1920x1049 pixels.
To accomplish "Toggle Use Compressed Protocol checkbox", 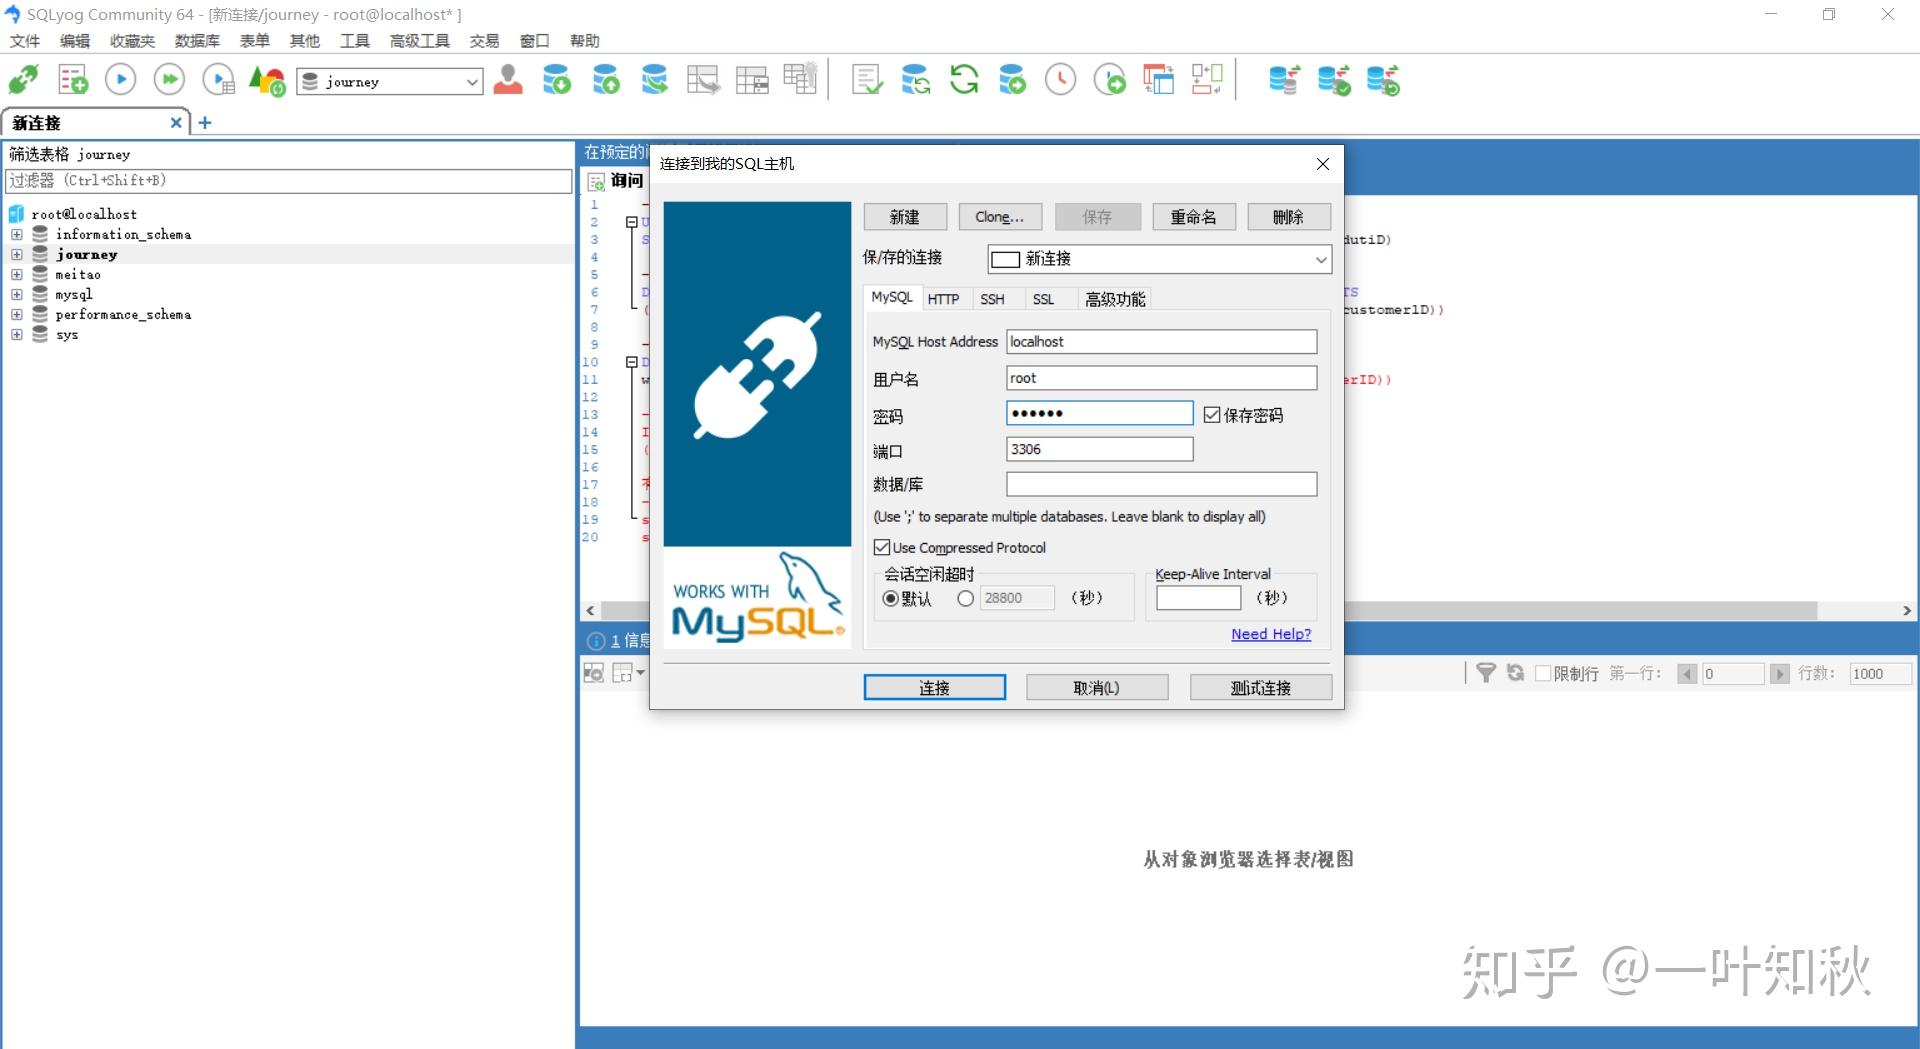I will (x=882, y=547).
